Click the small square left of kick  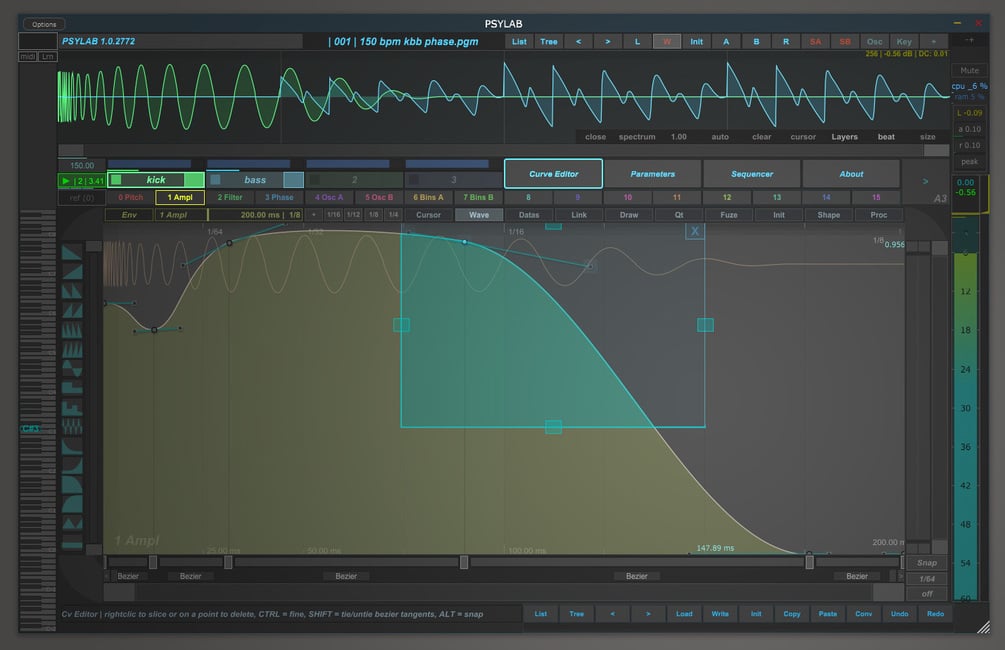tap(116, 180)
